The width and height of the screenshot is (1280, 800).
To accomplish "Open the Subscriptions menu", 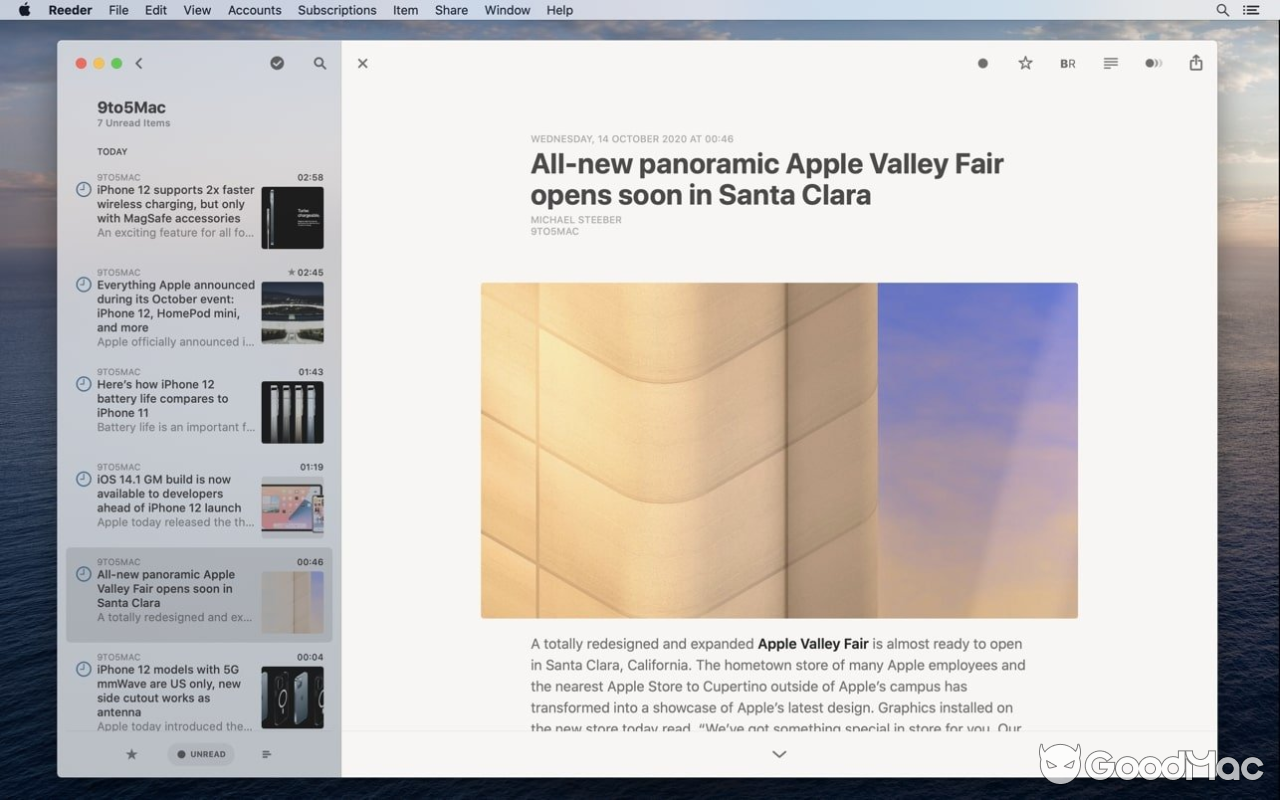I will point(336,10).
